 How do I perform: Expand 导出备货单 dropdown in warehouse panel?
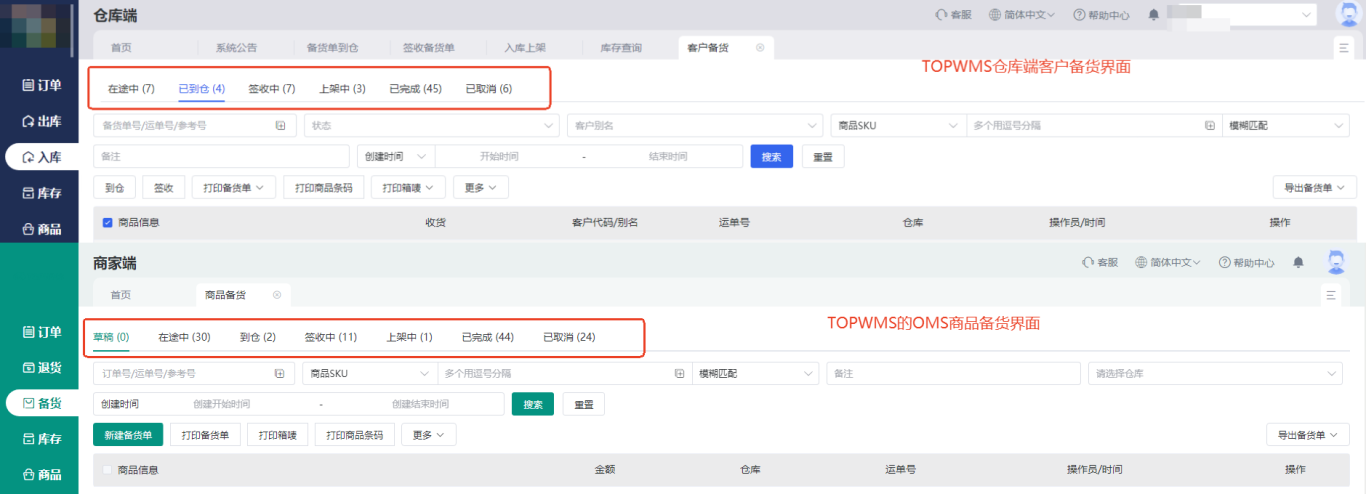click(1313, 187)
